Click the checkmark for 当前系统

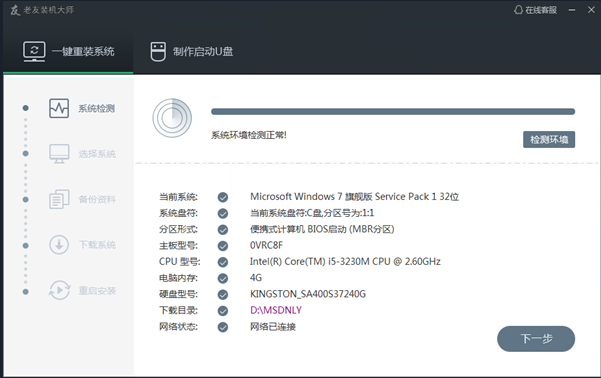223,197
